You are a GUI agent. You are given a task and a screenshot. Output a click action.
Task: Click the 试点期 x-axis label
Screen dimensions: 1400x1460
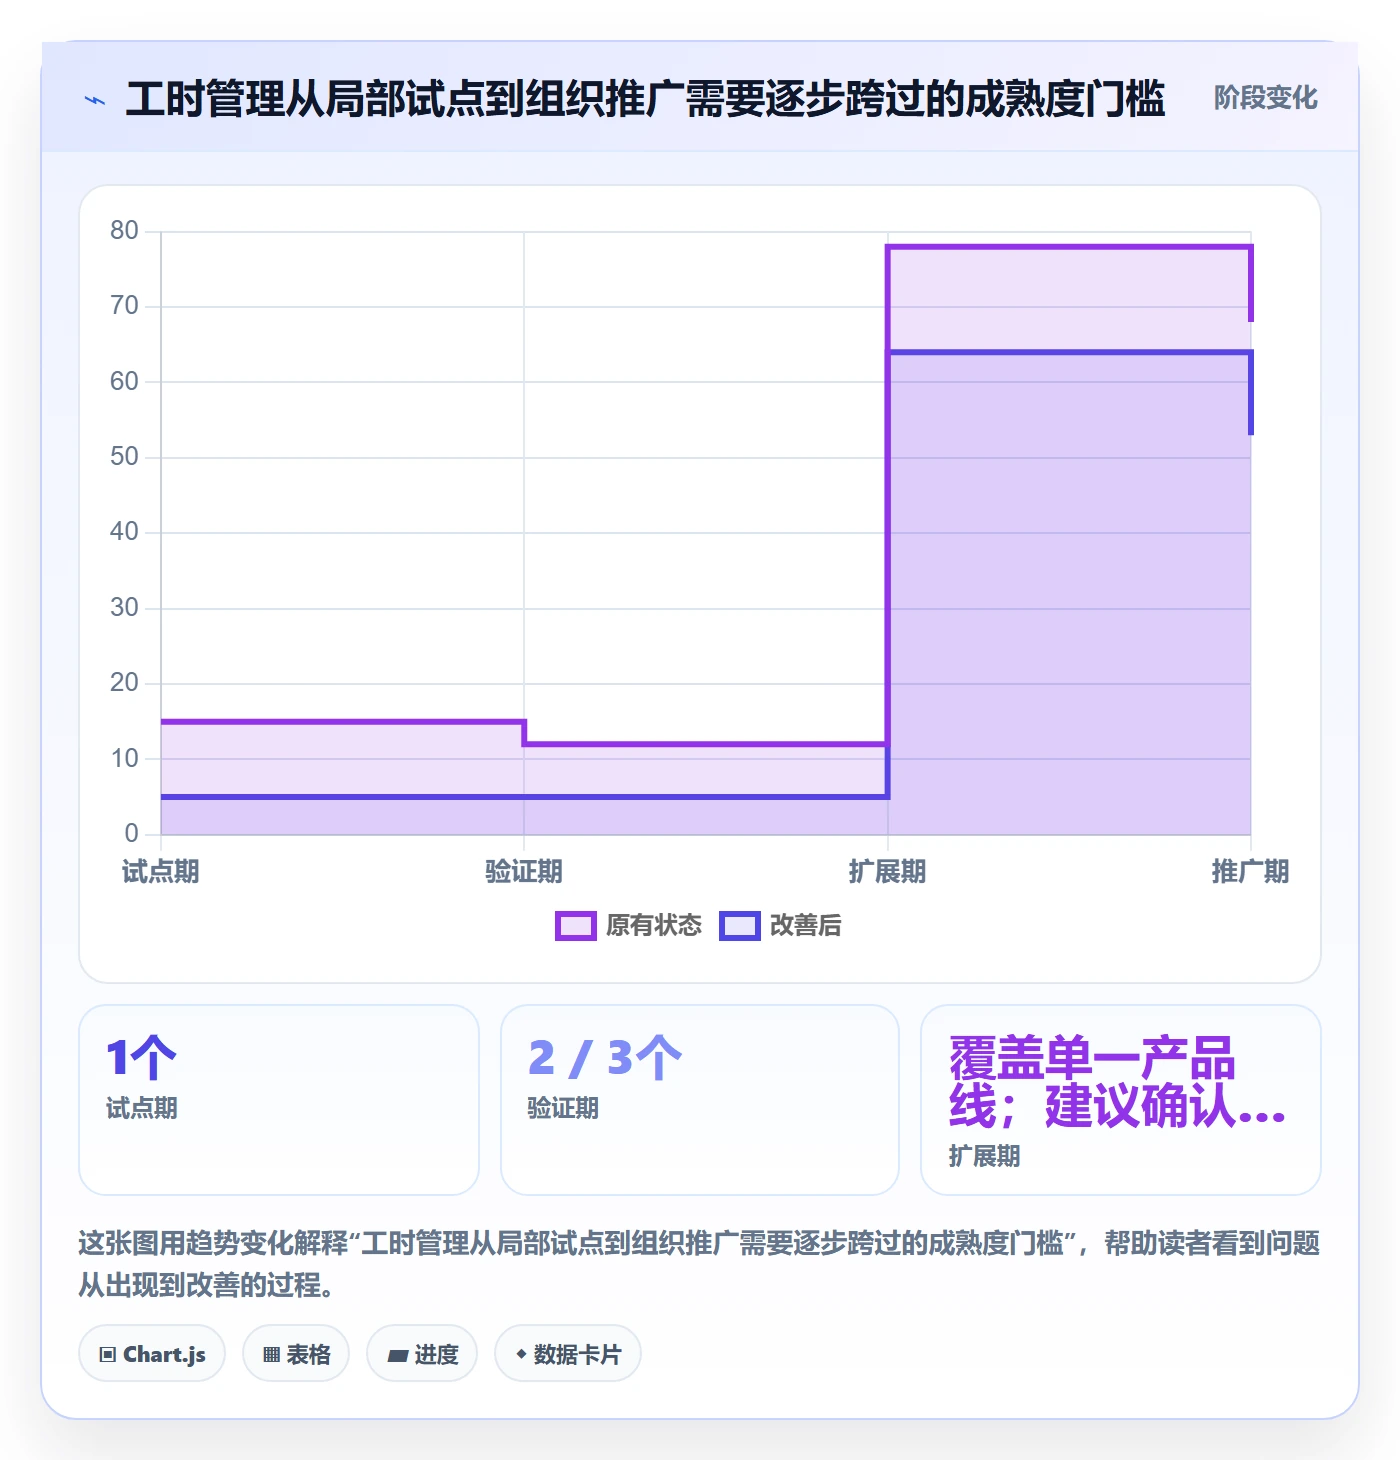(160, 872)
